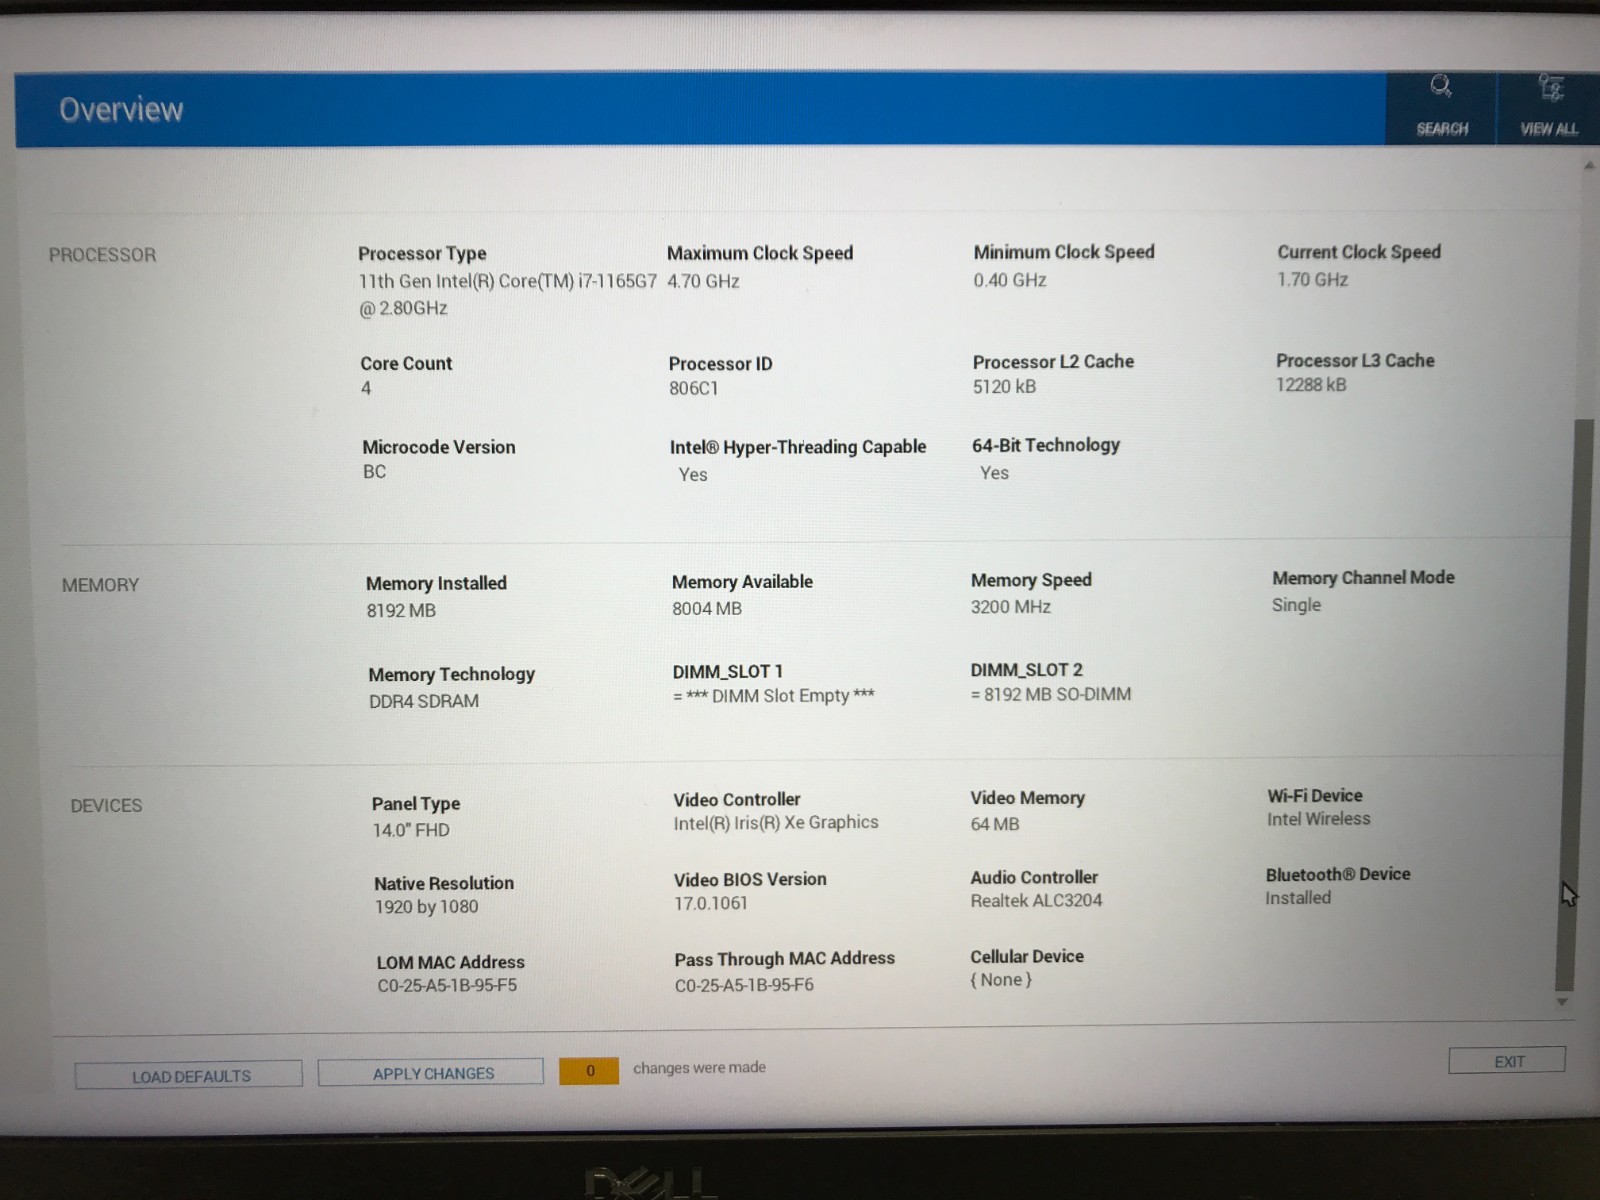Click Panel Type value 14.0" FHD
Screen dimensions: 1600x1200
(411, 830)
